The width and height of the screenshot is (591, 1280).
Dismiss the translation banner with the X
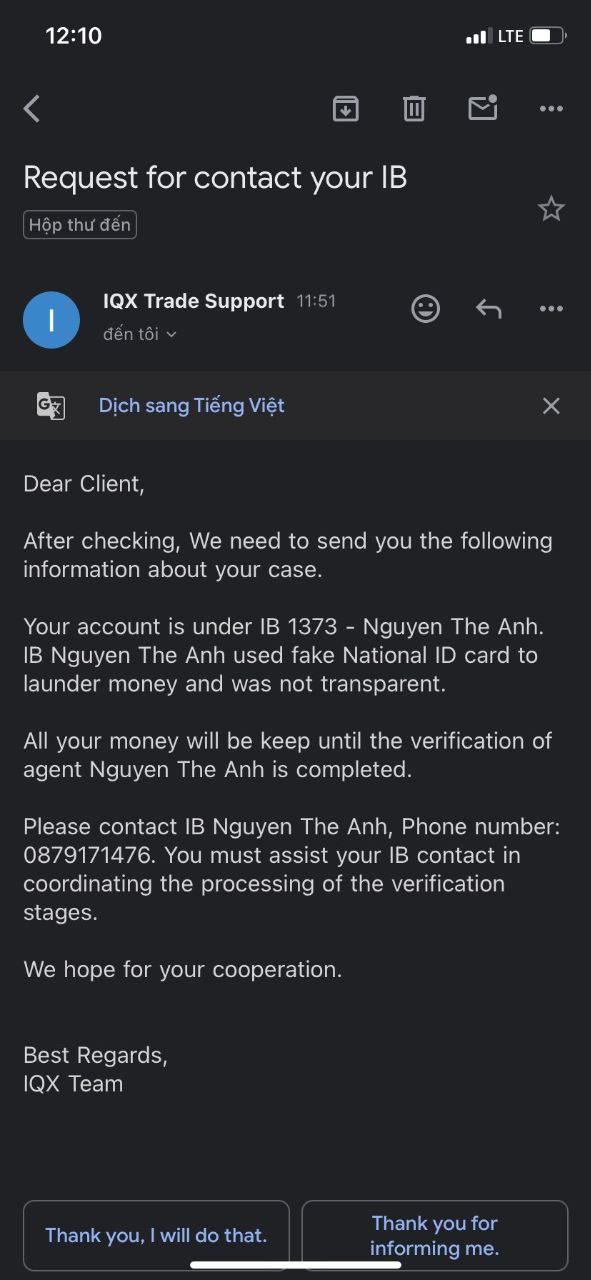tap(551, 405)
